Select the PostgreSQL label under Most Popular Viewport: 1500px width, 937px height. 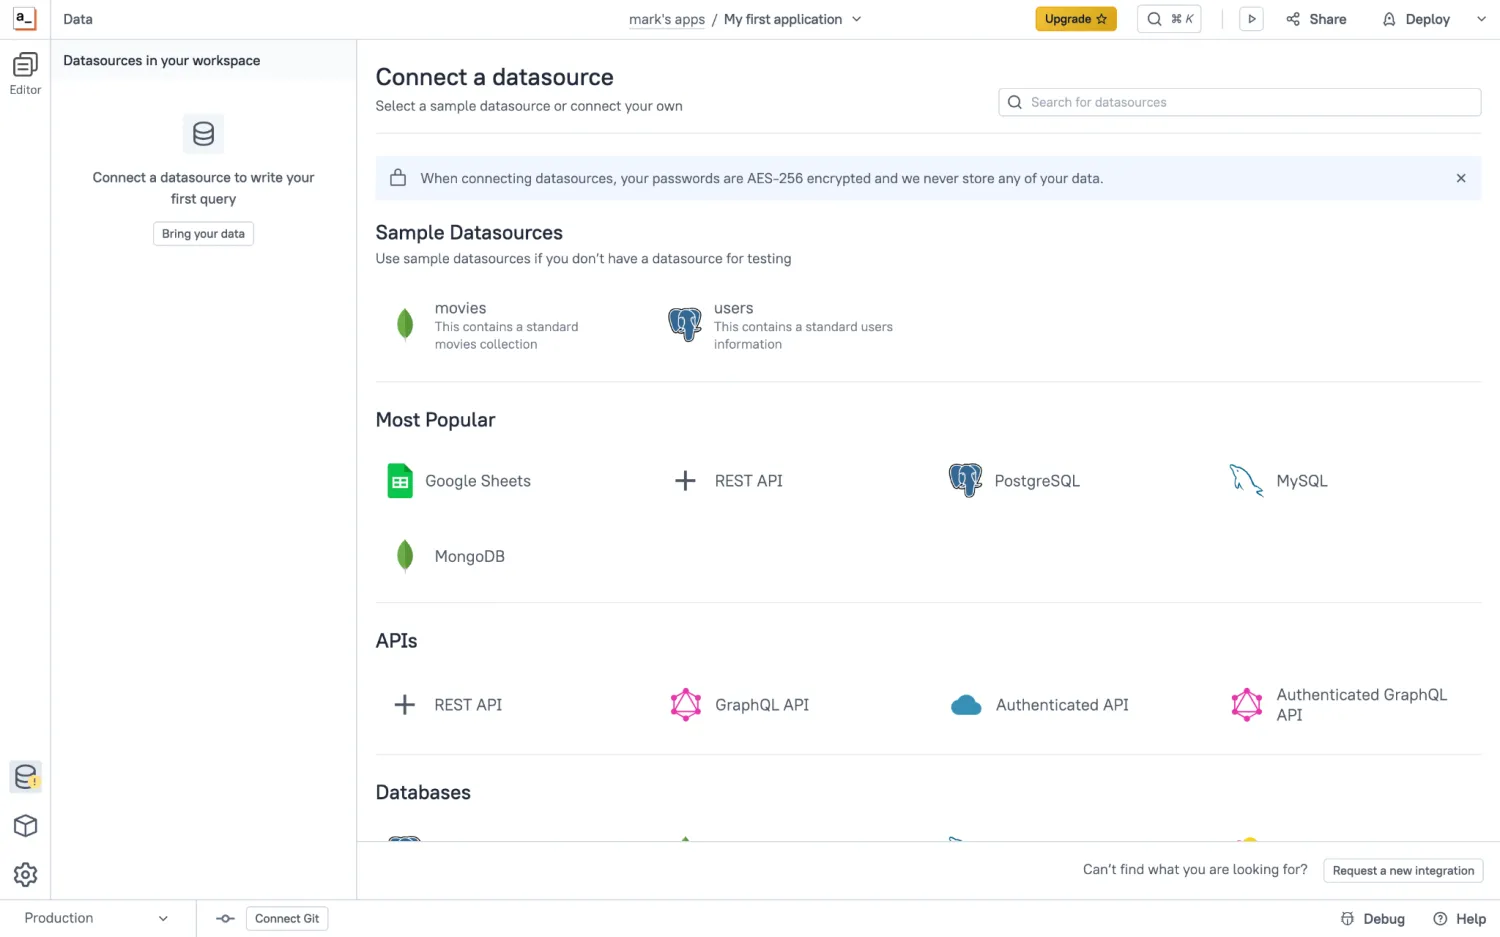1037,481
